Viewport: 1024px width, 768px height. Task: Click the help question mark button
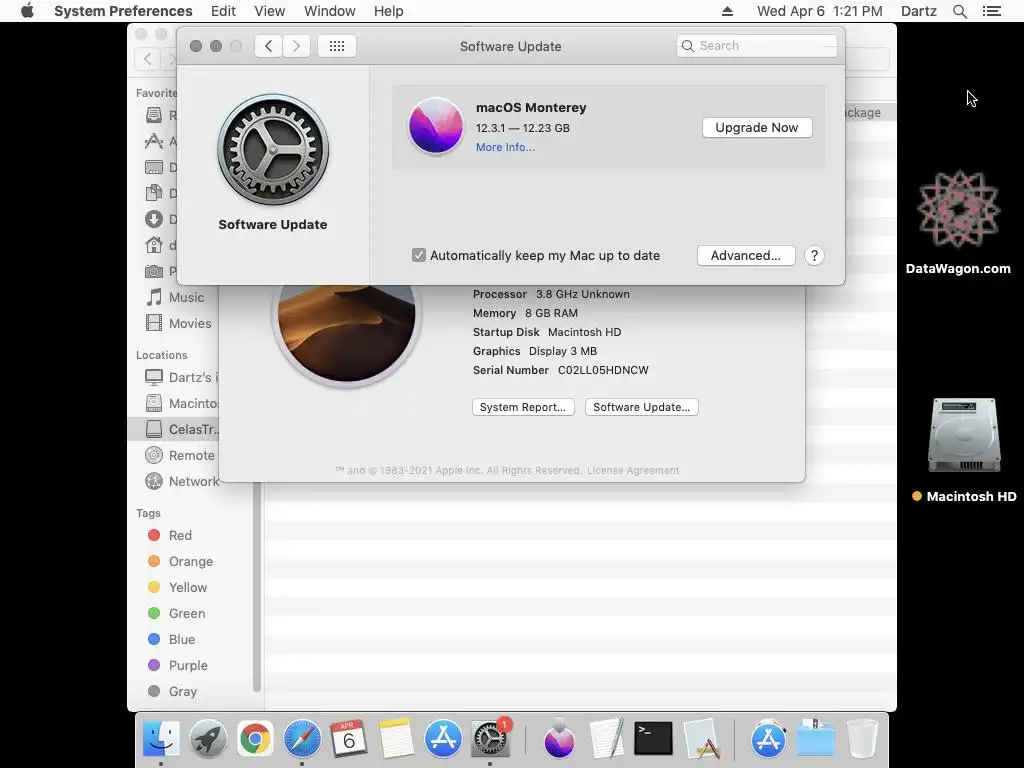(814, 255)
